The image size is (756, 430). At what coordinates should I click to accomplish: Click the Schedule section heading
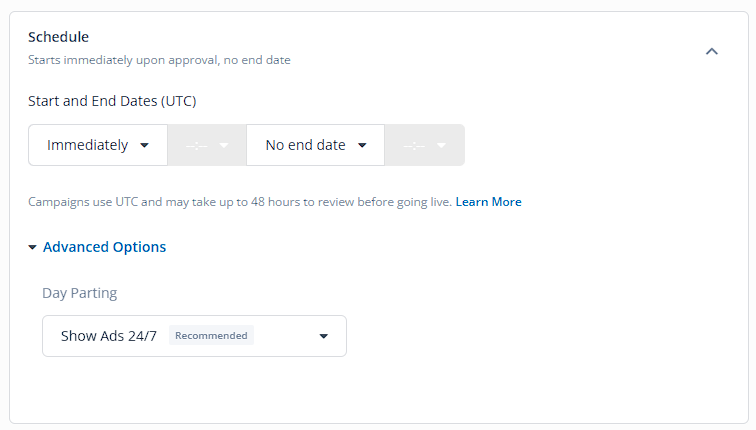click(58, 37)
